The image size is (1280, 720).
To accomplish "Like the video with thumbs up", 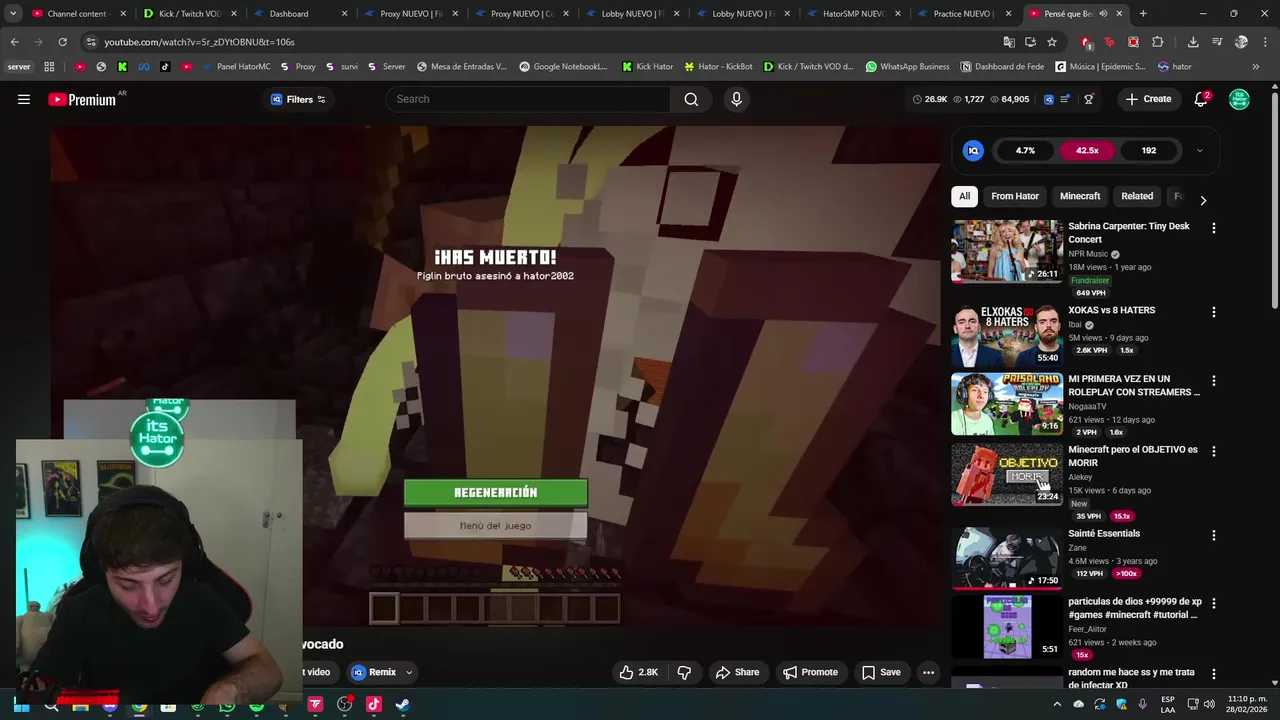I will click(638, 672).
